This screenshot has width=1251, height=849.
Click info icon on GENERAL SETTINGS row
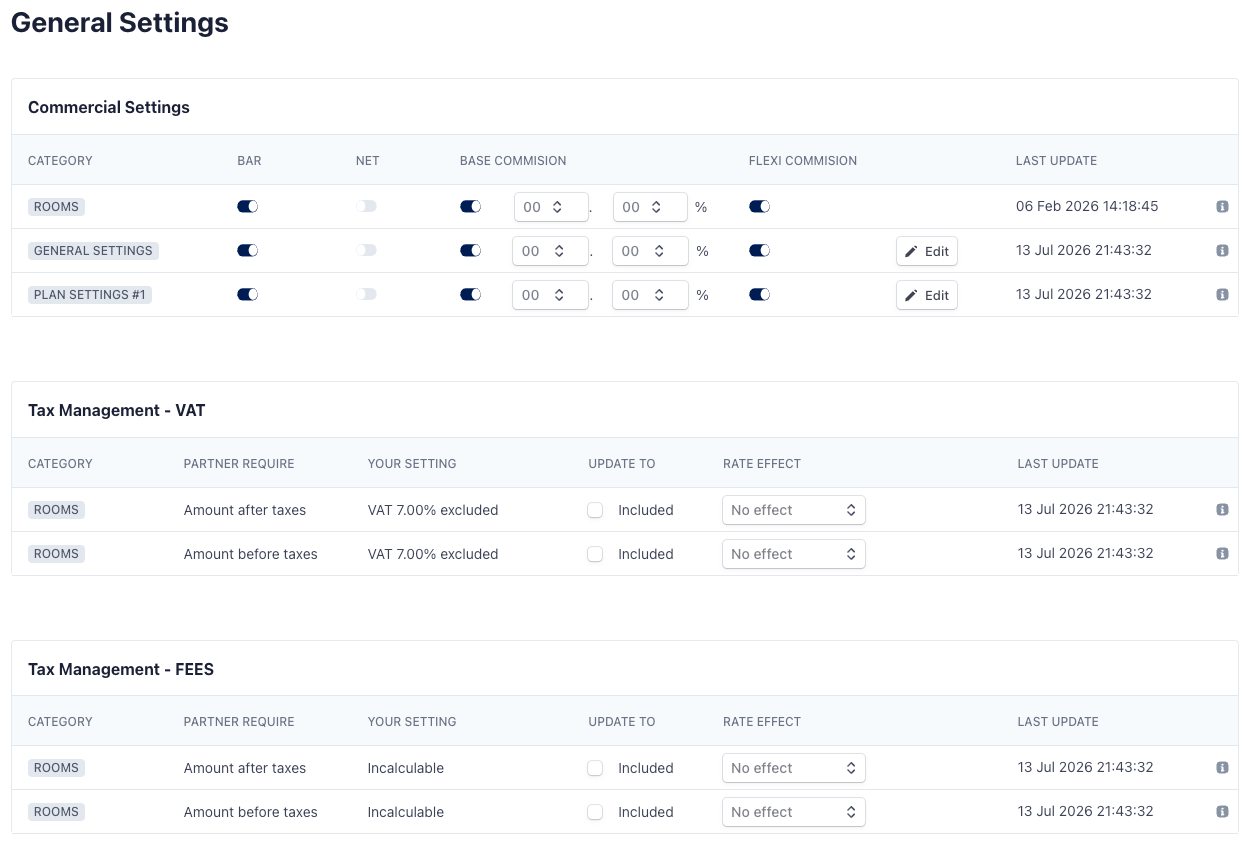point(1222,251)
